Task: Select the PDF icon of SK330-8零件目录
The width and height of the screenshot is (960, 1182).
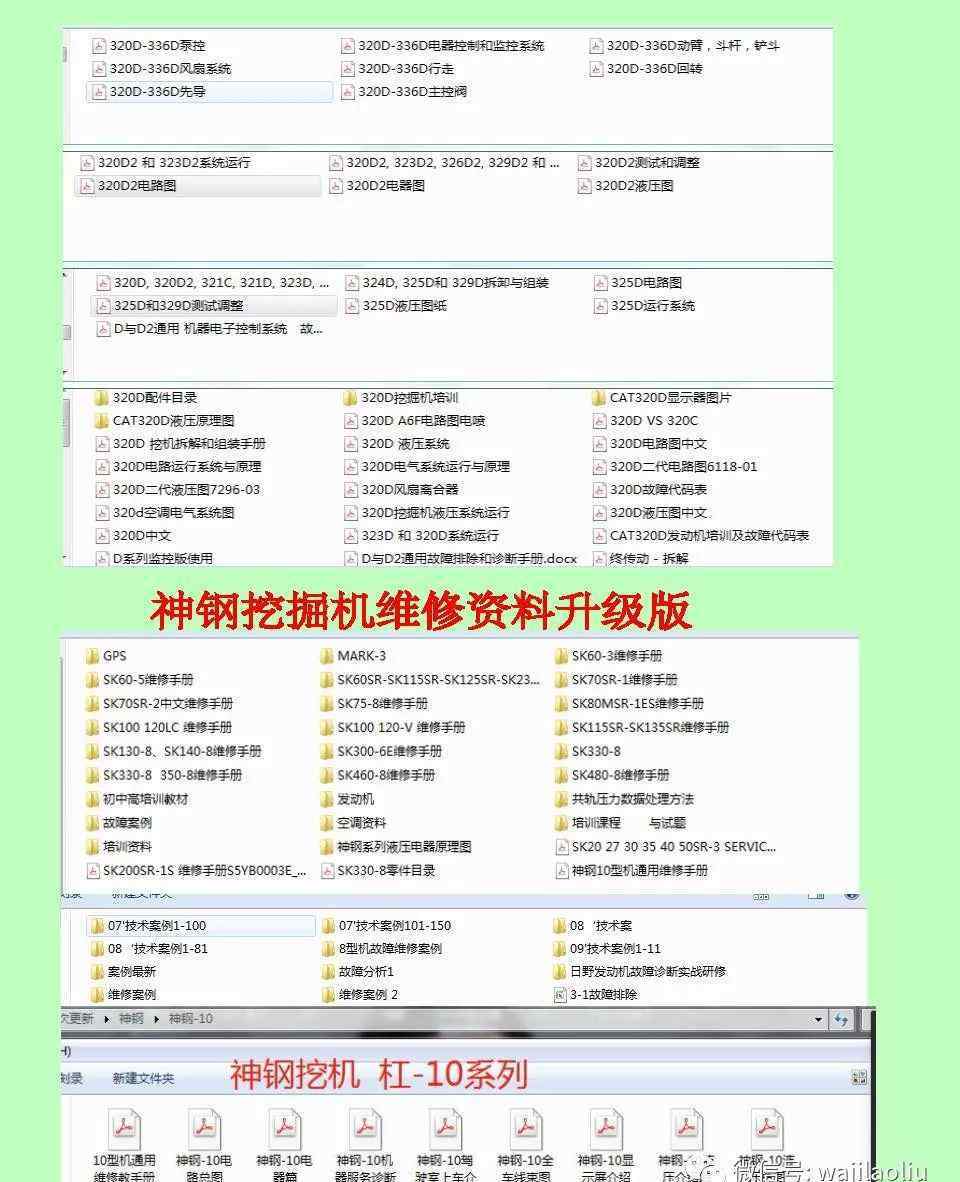Action: [x=327, y=871]
